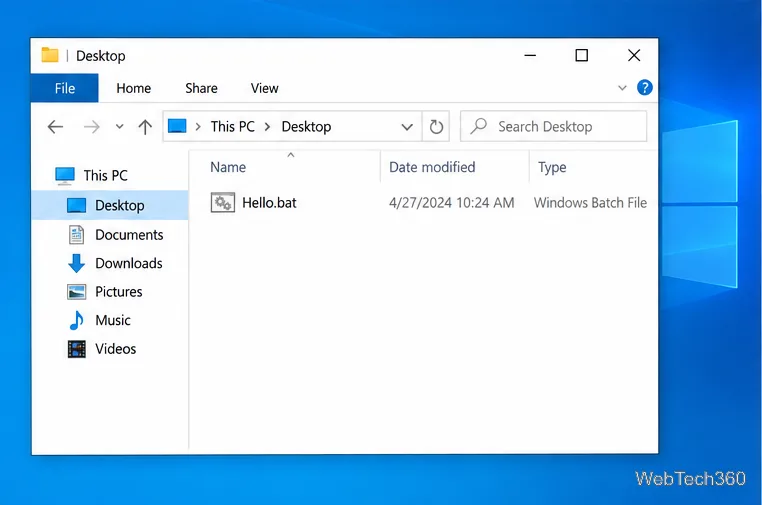Viewport: 762px width, 505px height.
Task: Click the Windows Batch File type cell
Action: point(590,203)
